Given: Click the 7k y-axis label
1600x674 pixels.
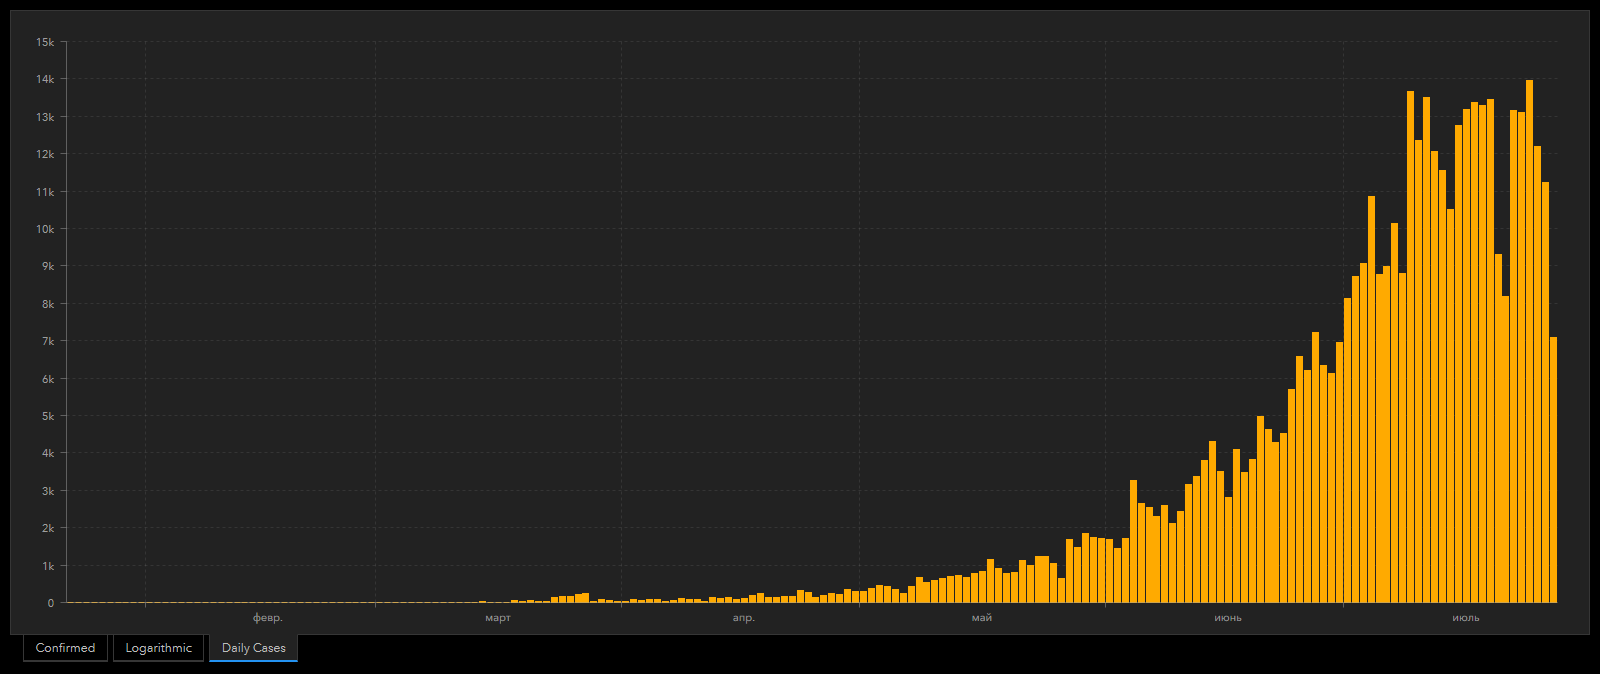Looking at the screenshot, I should pos(48,341).
